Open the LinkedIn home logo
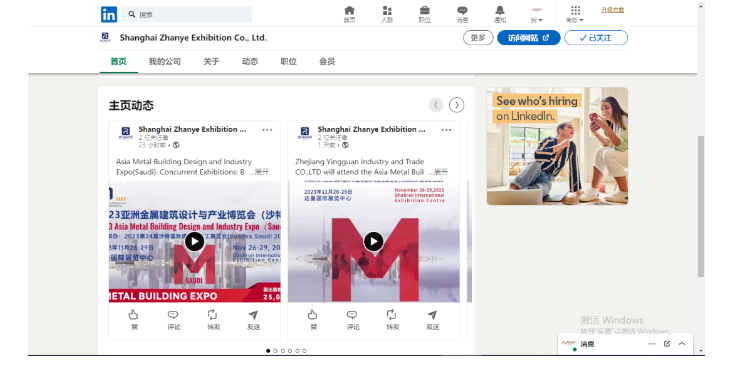 [x=109, y=14]
